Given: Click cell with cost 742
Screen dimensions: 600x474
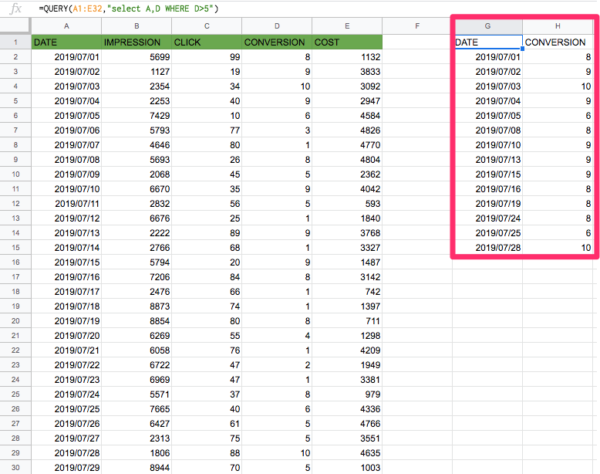Looking at the screenshot, I should [x=347, y=292].
